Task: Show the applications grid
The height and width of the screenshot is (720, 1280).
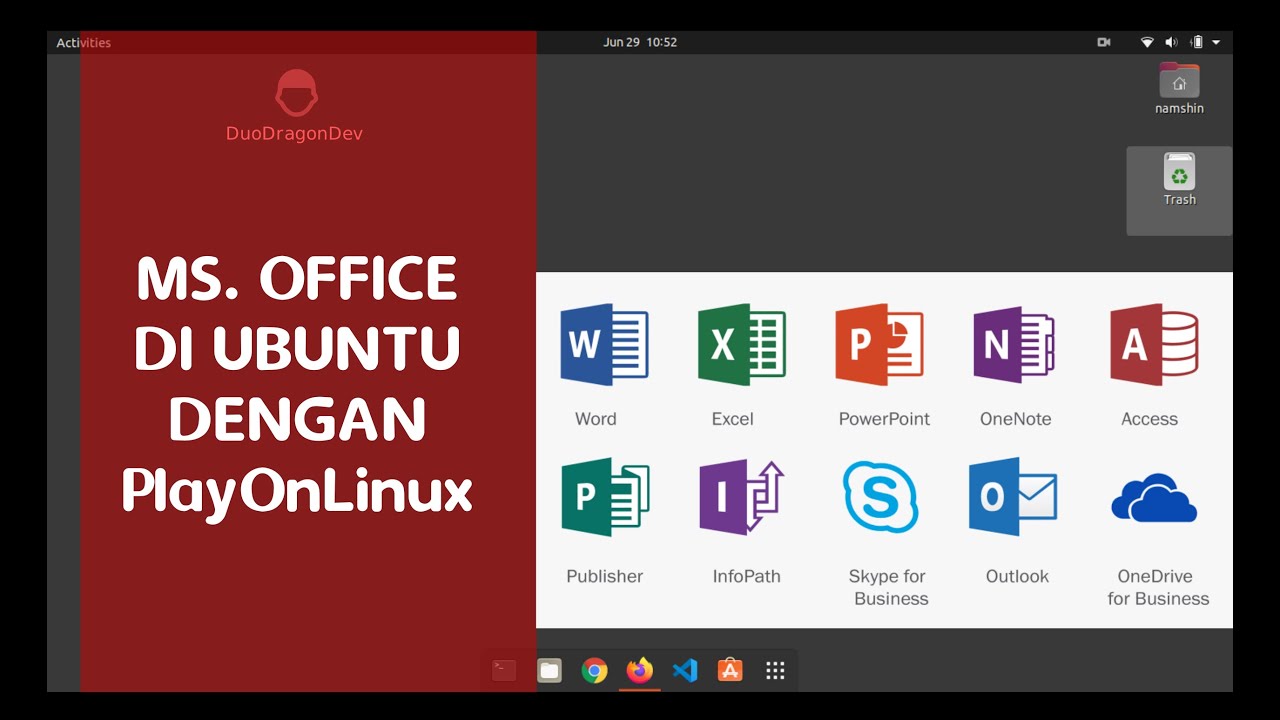Action: (x=775, y=671)
